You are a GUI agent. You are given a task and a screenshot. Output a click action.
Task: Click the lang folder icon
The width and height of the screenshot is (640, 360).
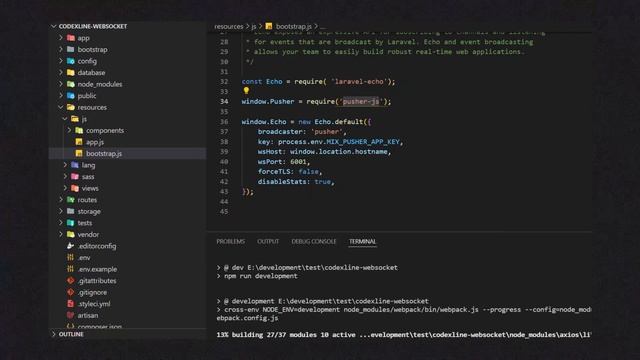[x=75, y=165]
